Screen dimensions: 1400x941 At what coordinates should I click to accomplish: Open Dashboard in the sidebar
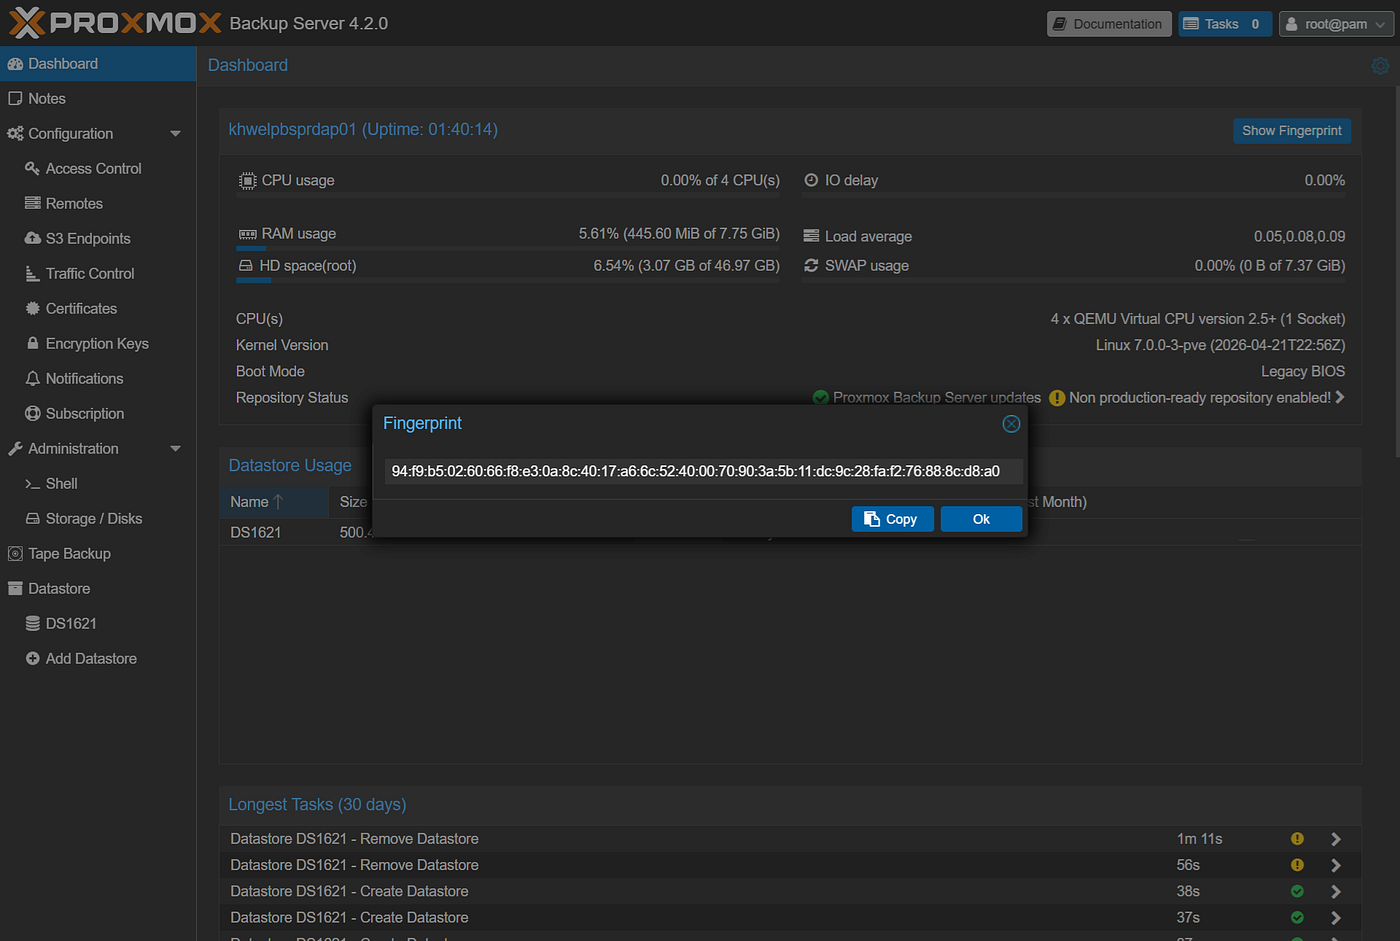tap(98, 64)
